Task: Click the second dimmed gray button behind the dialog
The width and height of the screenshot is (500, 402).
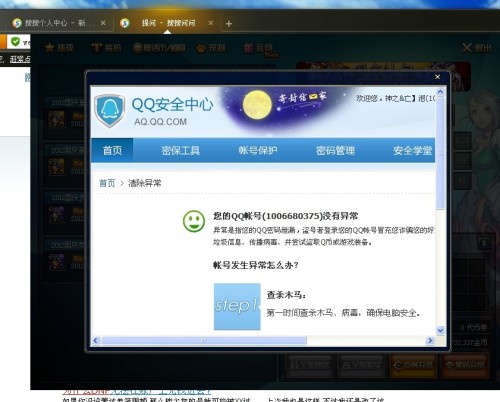Action: (x=361, y=365)
